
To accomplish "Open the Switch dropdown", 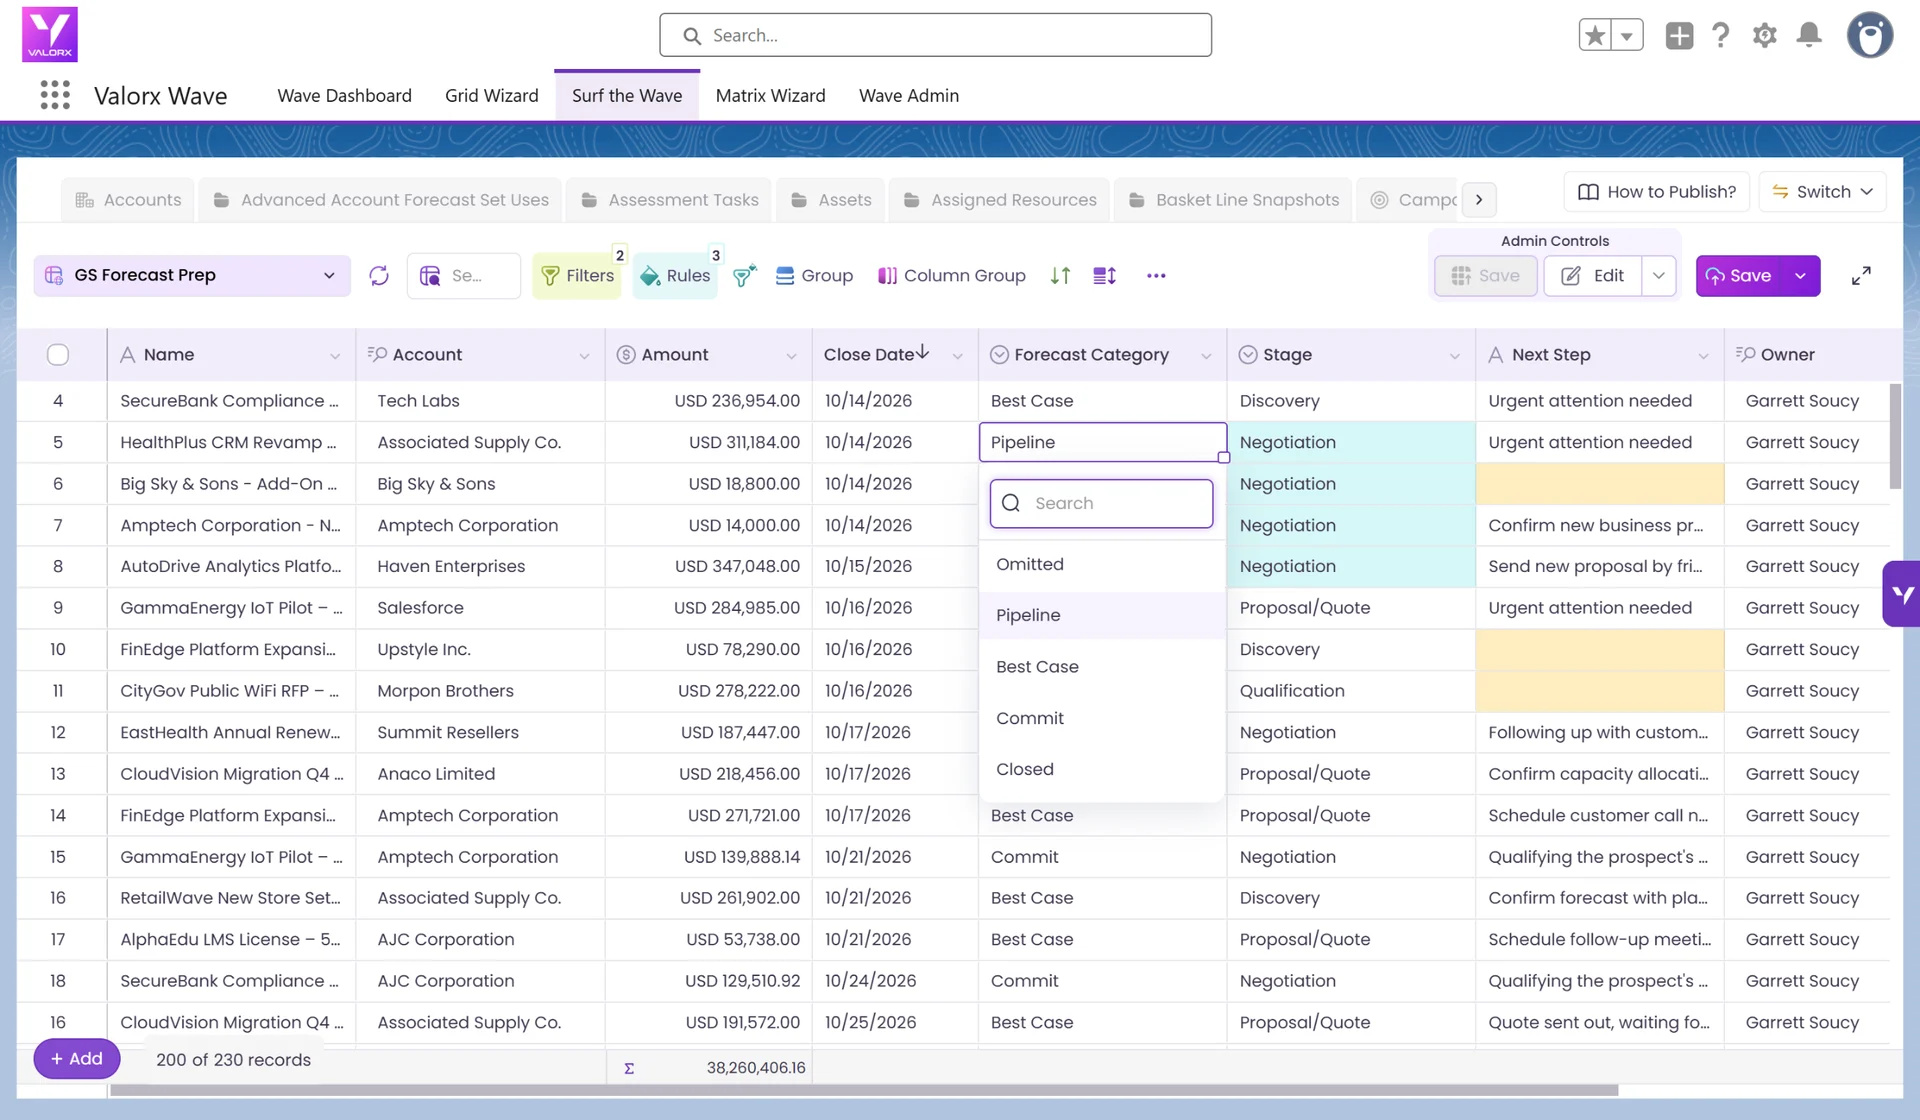I will click(1822, 191).
